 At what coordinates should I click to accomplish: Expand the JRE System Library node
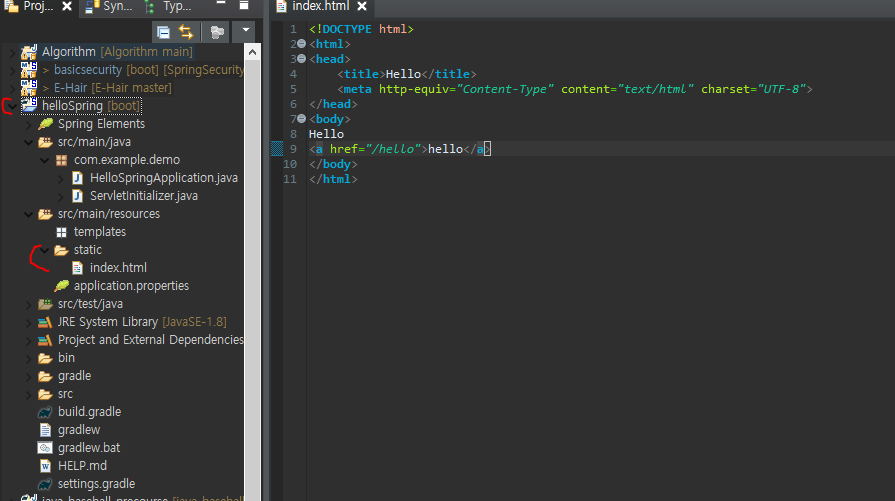pos(29,322)
